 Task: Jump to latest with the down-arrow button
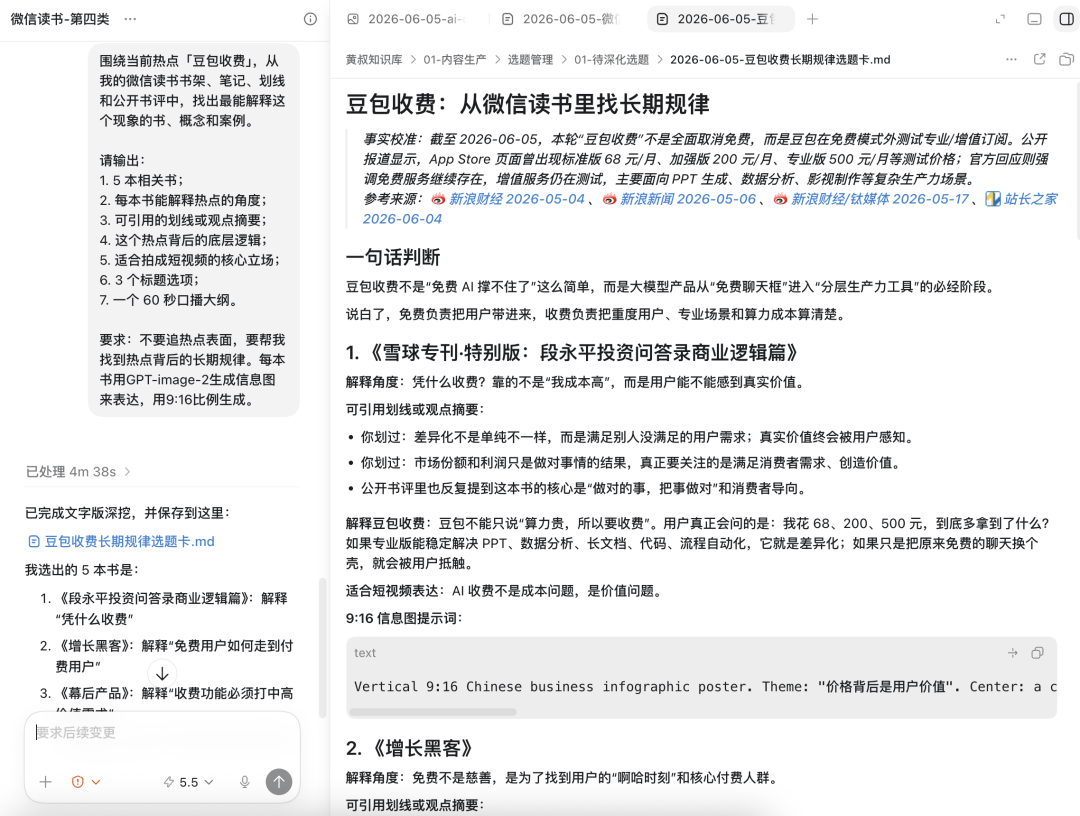point(163,673)
